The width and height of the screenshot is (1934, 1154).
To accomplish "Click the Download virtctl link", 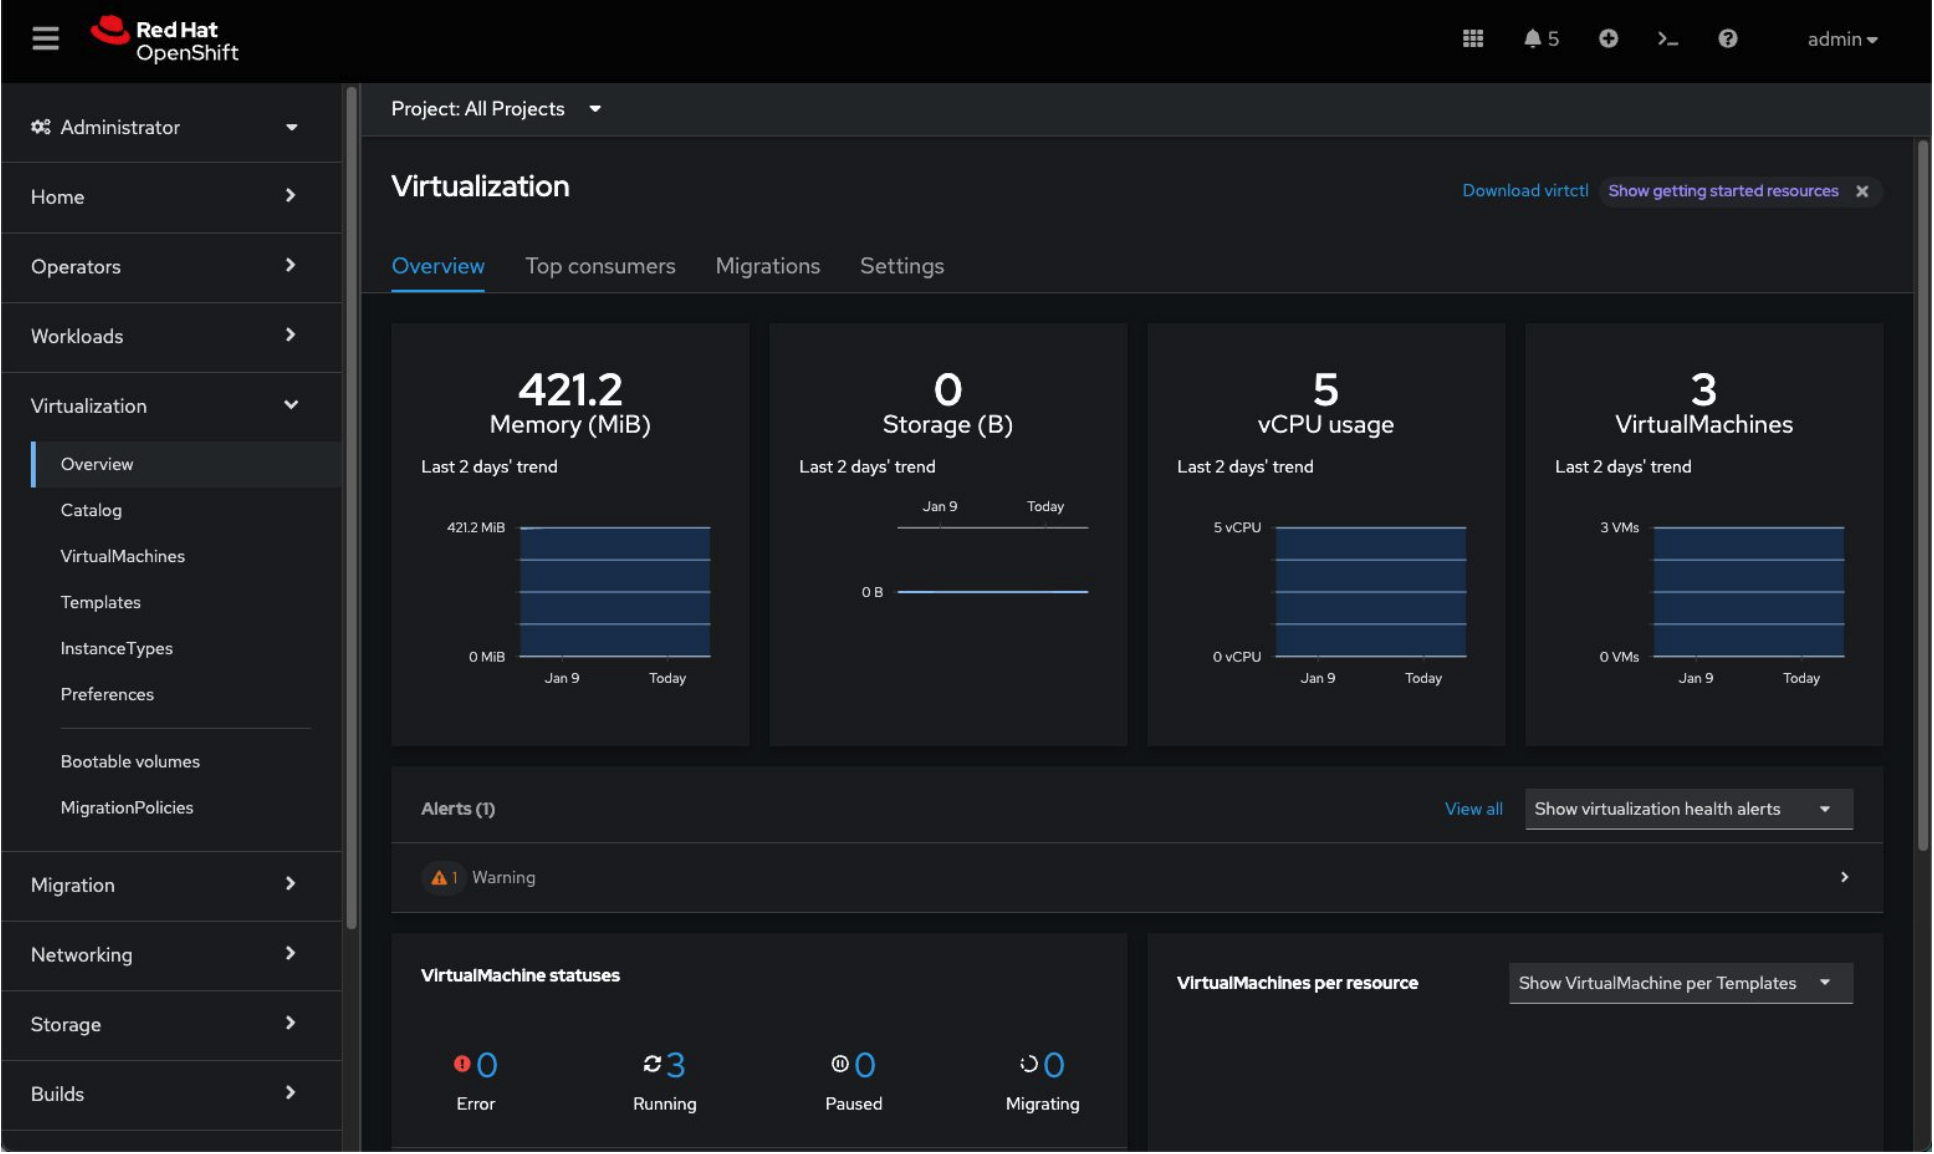I will point(1524,191).
